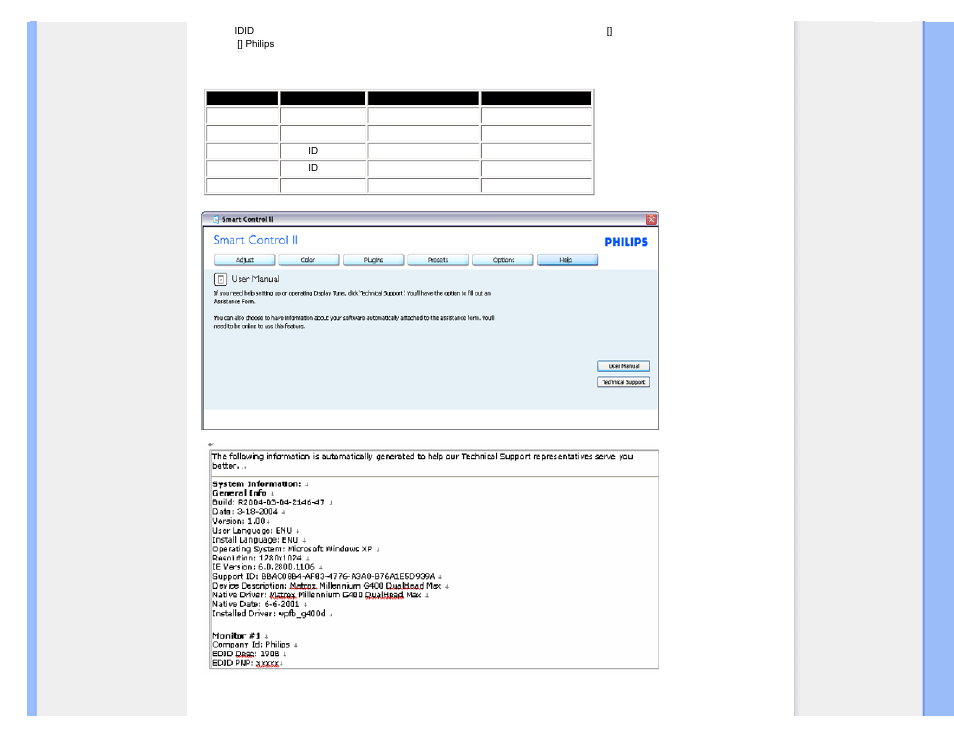The image size is (954, 738).
Task: Click the first 'ID' table cell
Action: point(313,151)
